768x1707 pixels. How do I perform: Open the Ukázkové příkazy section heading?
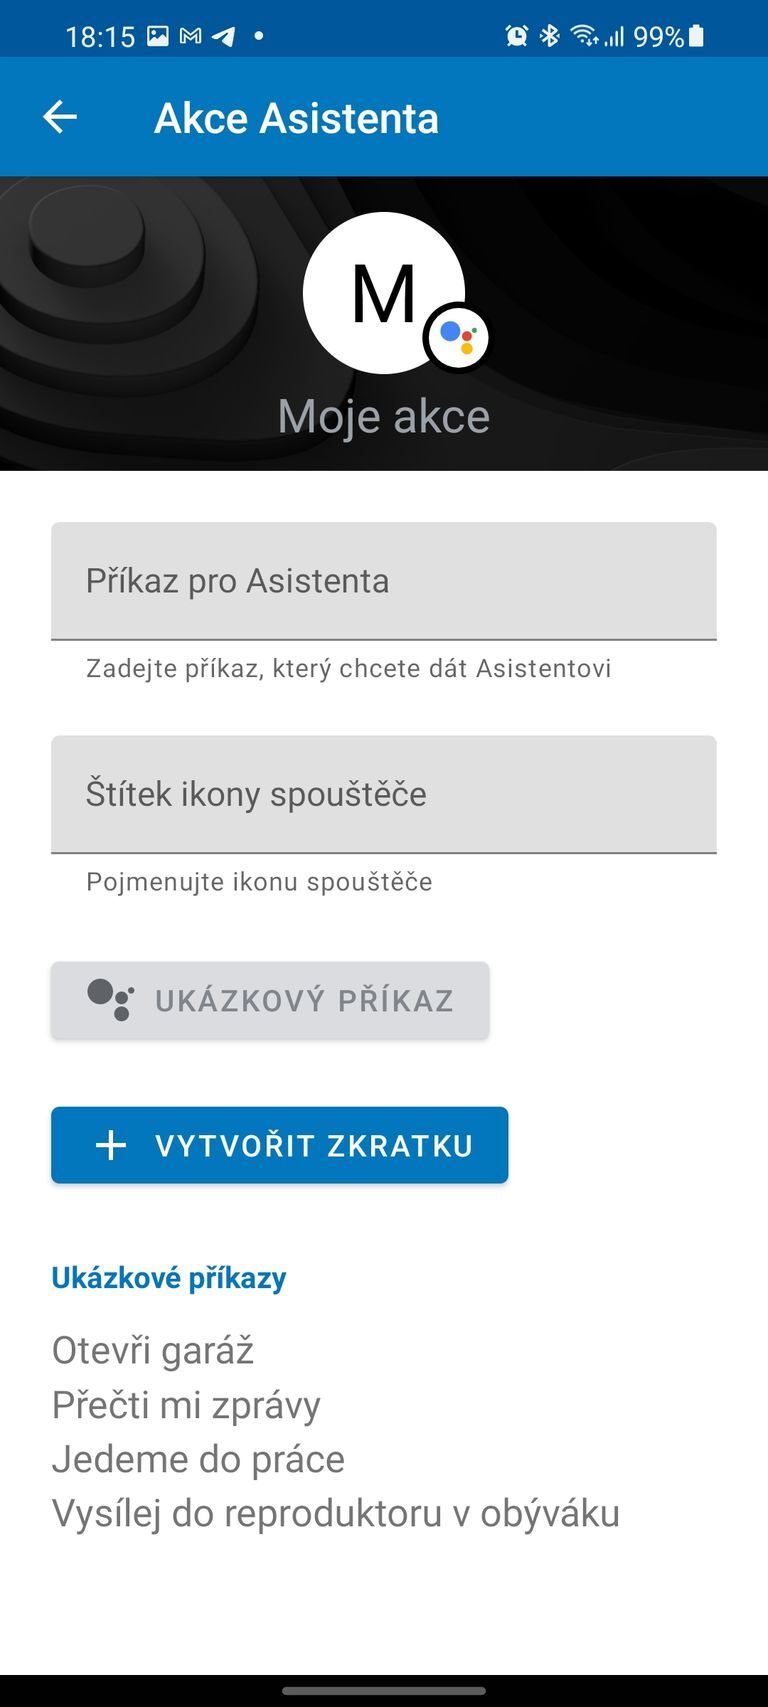168,1277
